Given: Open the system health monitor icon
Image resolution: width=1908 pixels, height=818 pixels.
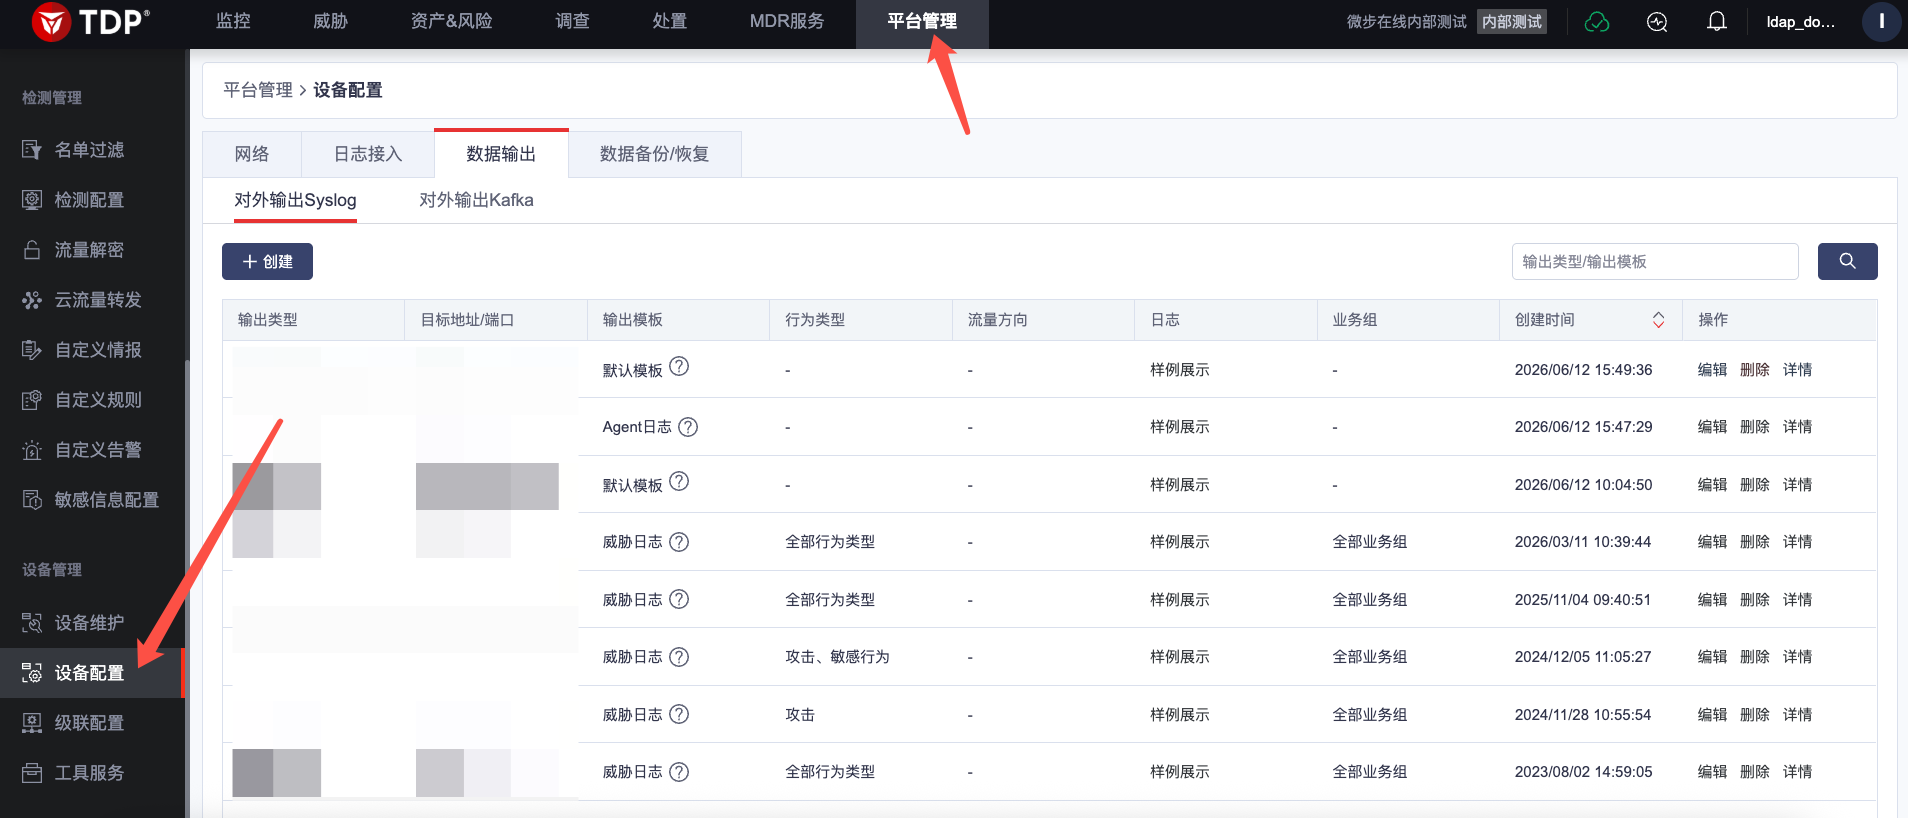Looking at the screenshot, I should (1657, 22).
